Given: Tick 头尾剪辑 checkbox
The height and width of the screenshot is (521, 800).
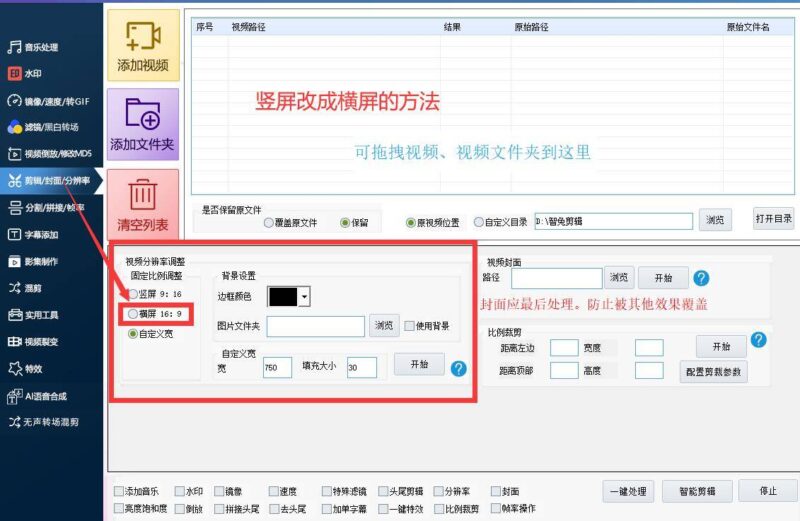Looking at the screenshot, I should 401,491.
